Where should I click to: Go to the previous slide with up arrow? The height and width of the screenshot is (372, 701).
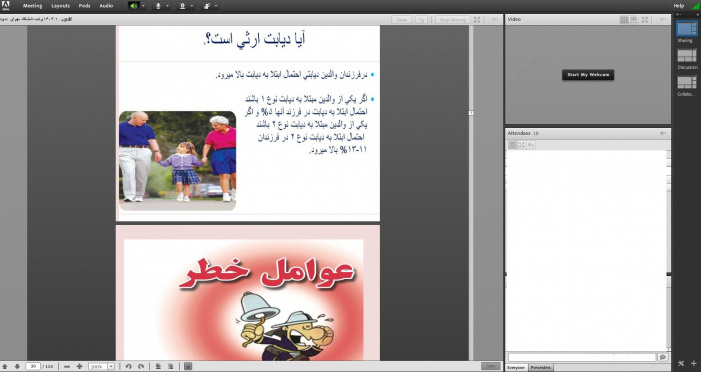point(5,367)
